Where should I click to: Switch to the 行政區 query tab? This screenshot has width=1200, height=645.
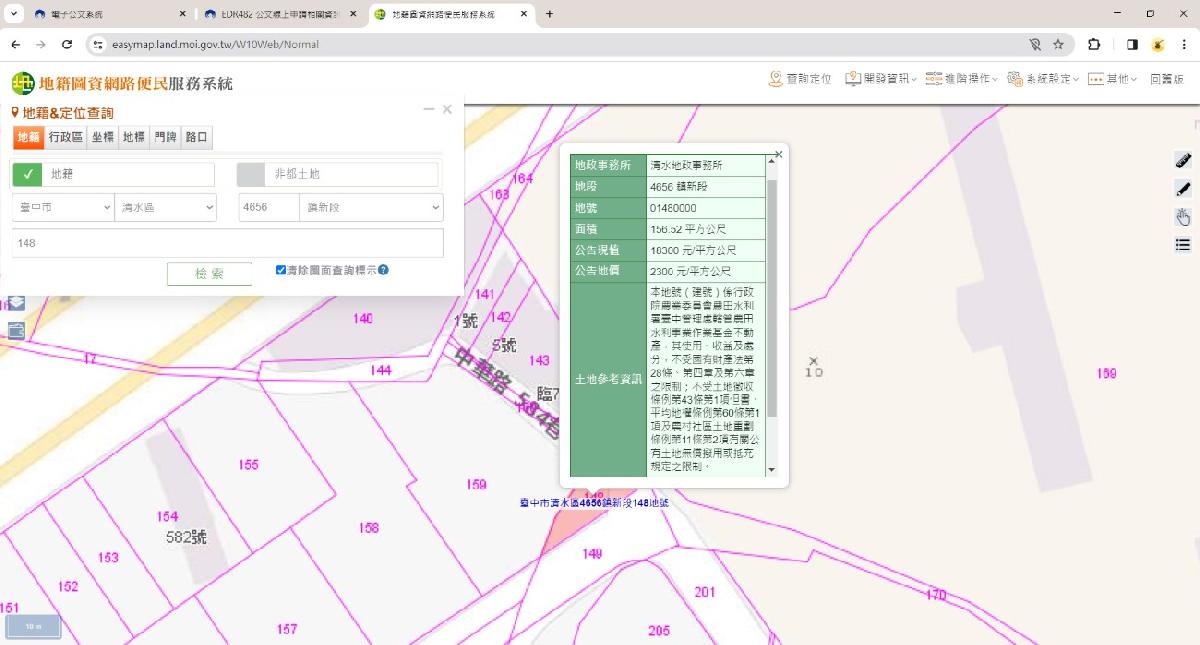point(66,138)
